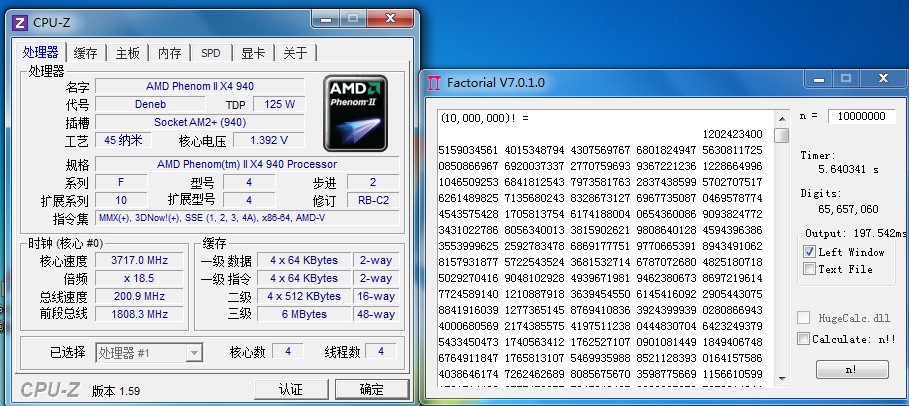Click the Factorial pi title icon

pos(433,83)
